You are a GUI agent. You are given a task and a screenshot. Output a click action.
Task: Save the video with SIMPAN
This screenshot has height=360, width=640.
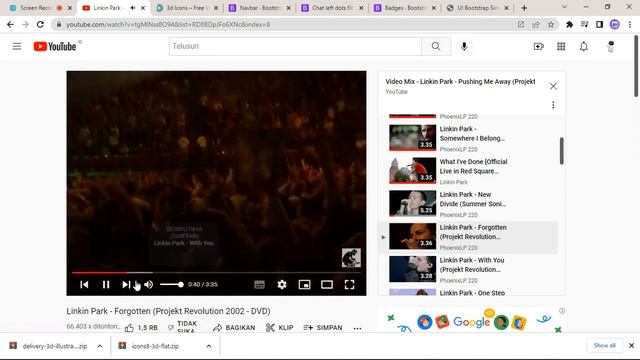tap(323, 327)
